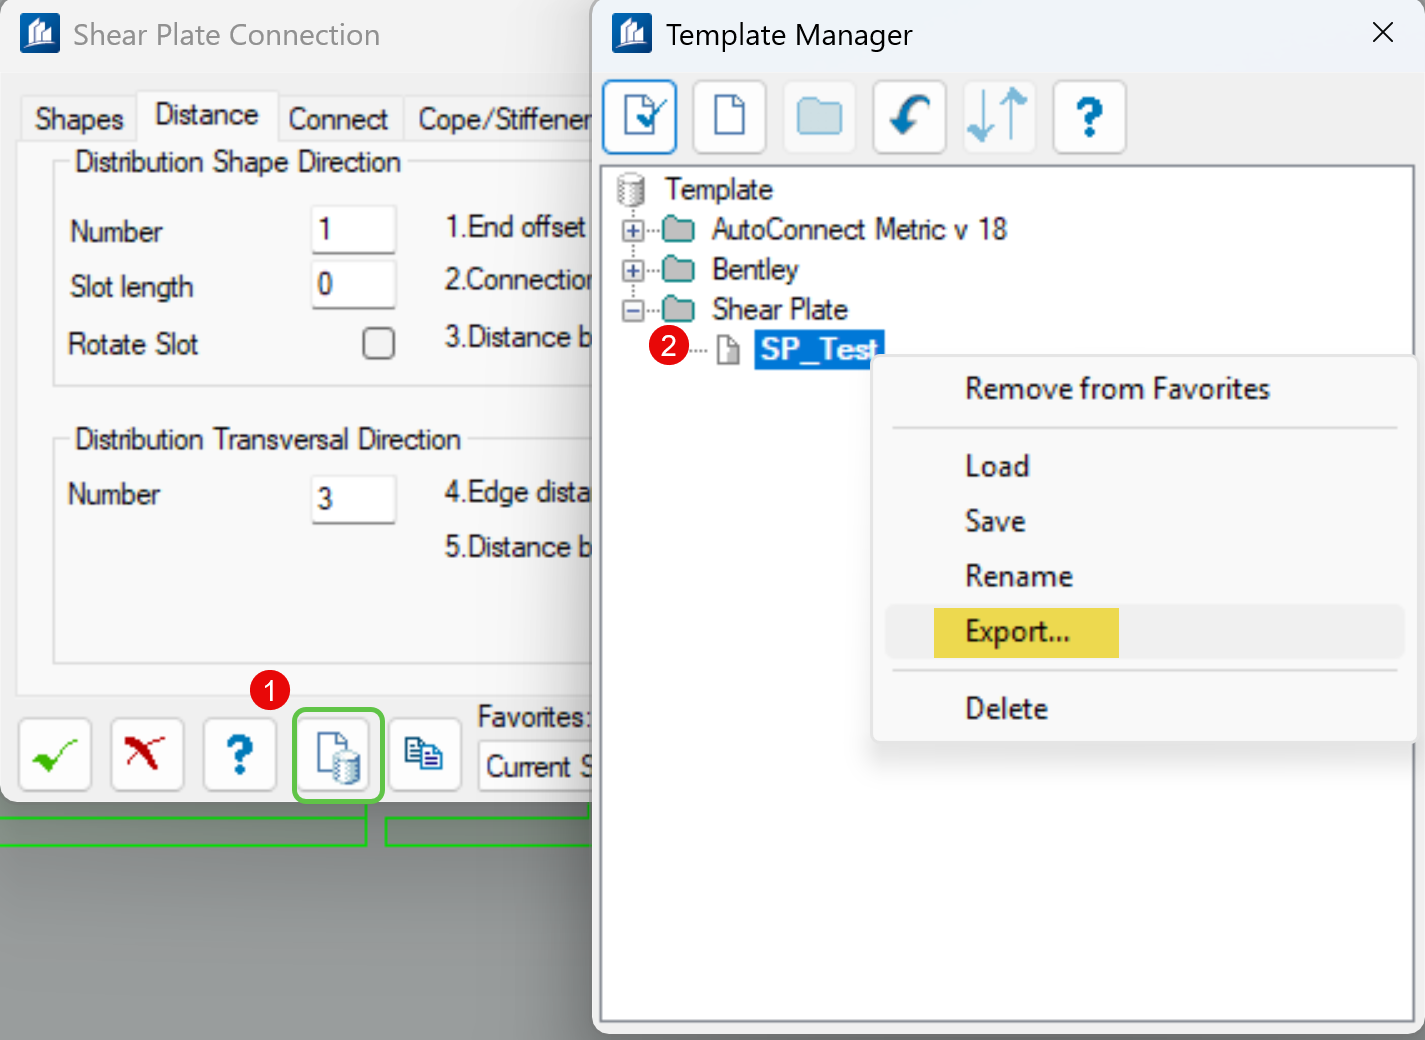The width and height of the screenshot is (1425, 1040).
Task: Click the blue undo arrow icon
Action: coord(909,117)
